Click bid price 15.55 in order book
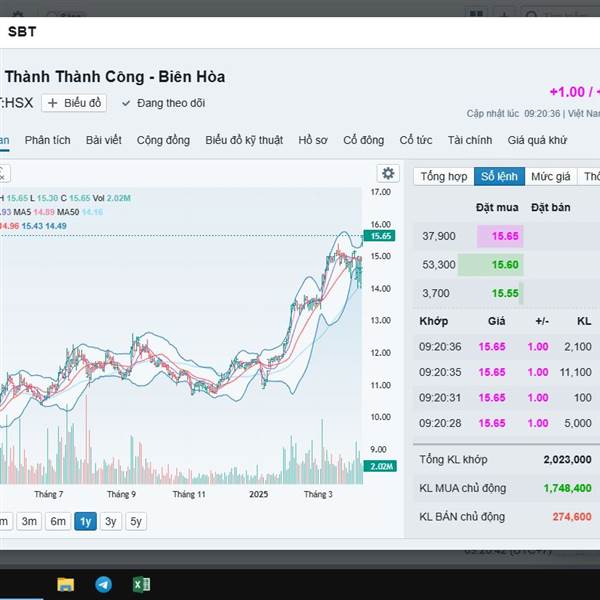The height and width of the screenshot is (600, 600). [505, 293]
